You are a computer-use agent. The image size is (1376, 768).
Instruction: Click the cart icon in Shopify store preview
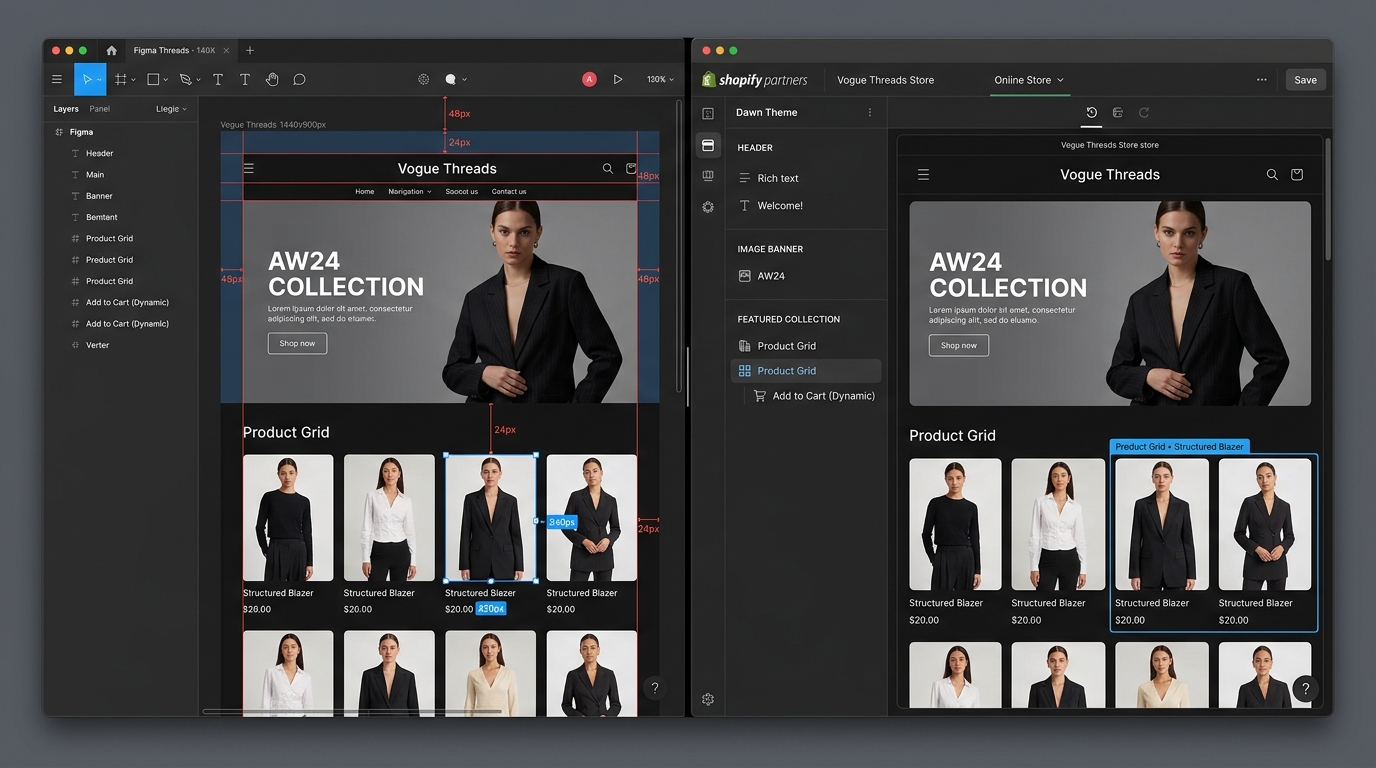tap(1297, 174)
